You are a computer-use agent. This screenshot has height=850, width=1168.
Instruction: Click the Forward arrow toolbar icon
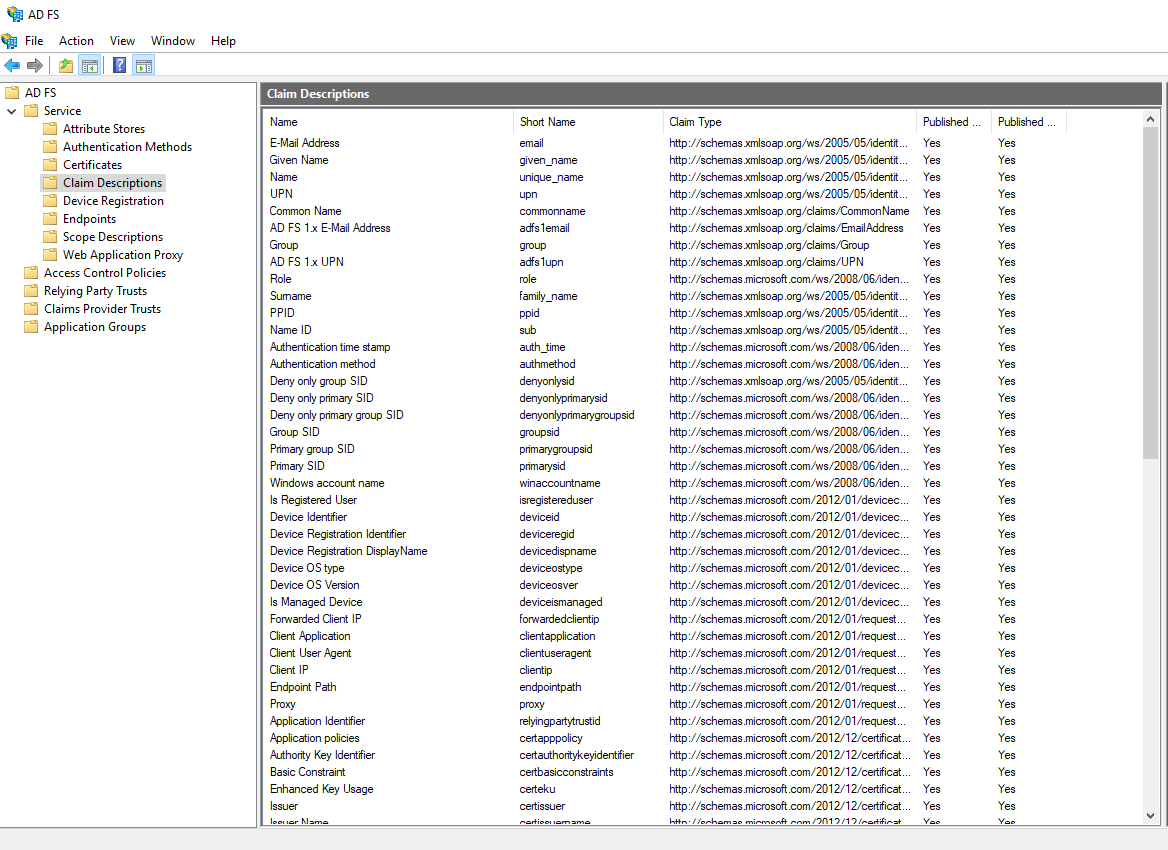35,66
